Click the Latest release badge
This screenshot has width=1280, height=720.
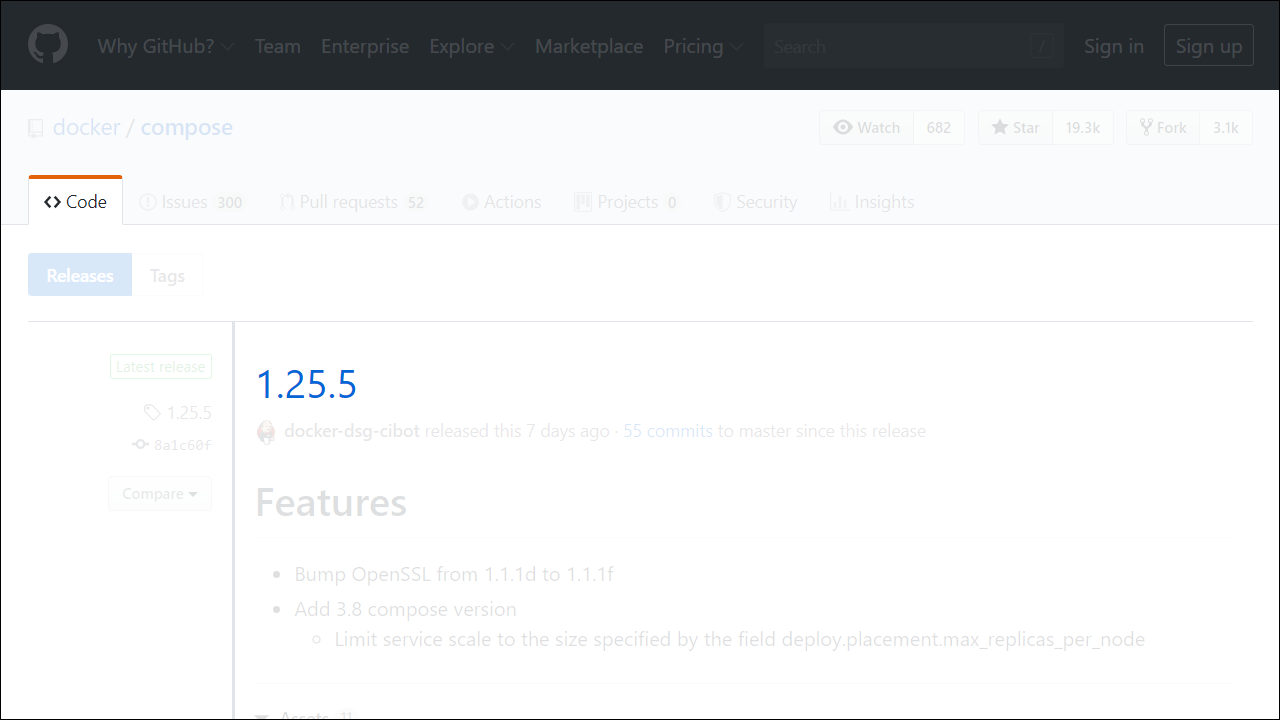pos(161,367)
